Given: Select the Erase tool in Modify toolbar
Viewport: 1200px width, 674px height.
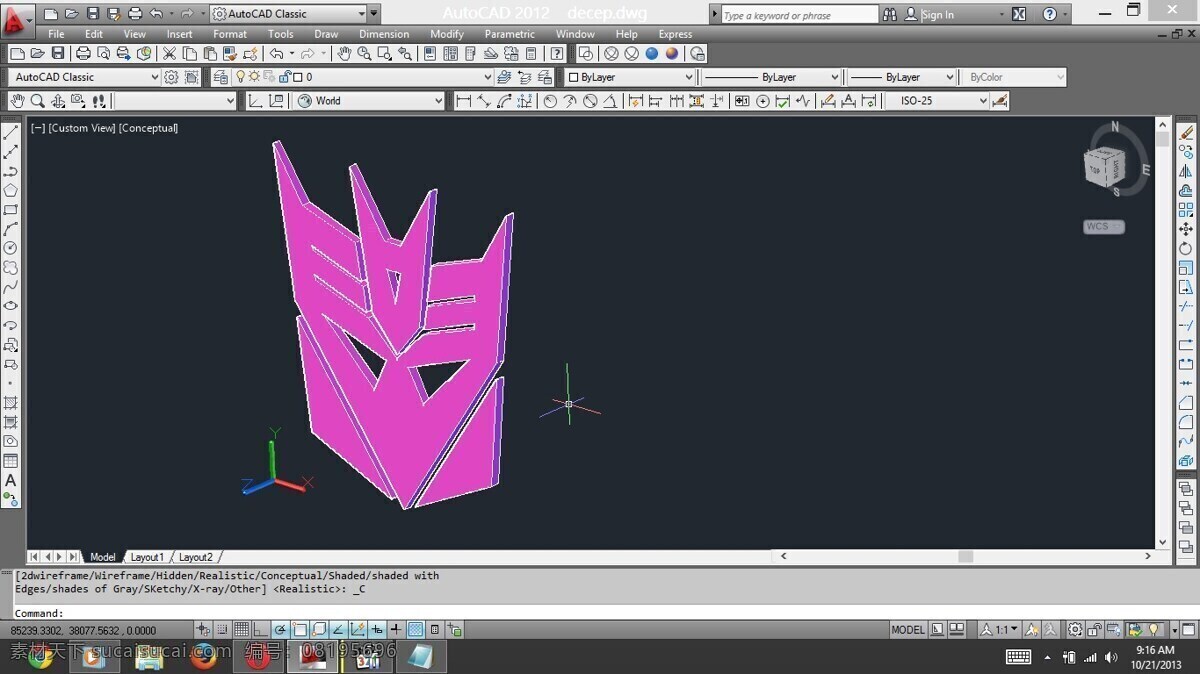Looking at the screenshot, I should click(1186, 132).
